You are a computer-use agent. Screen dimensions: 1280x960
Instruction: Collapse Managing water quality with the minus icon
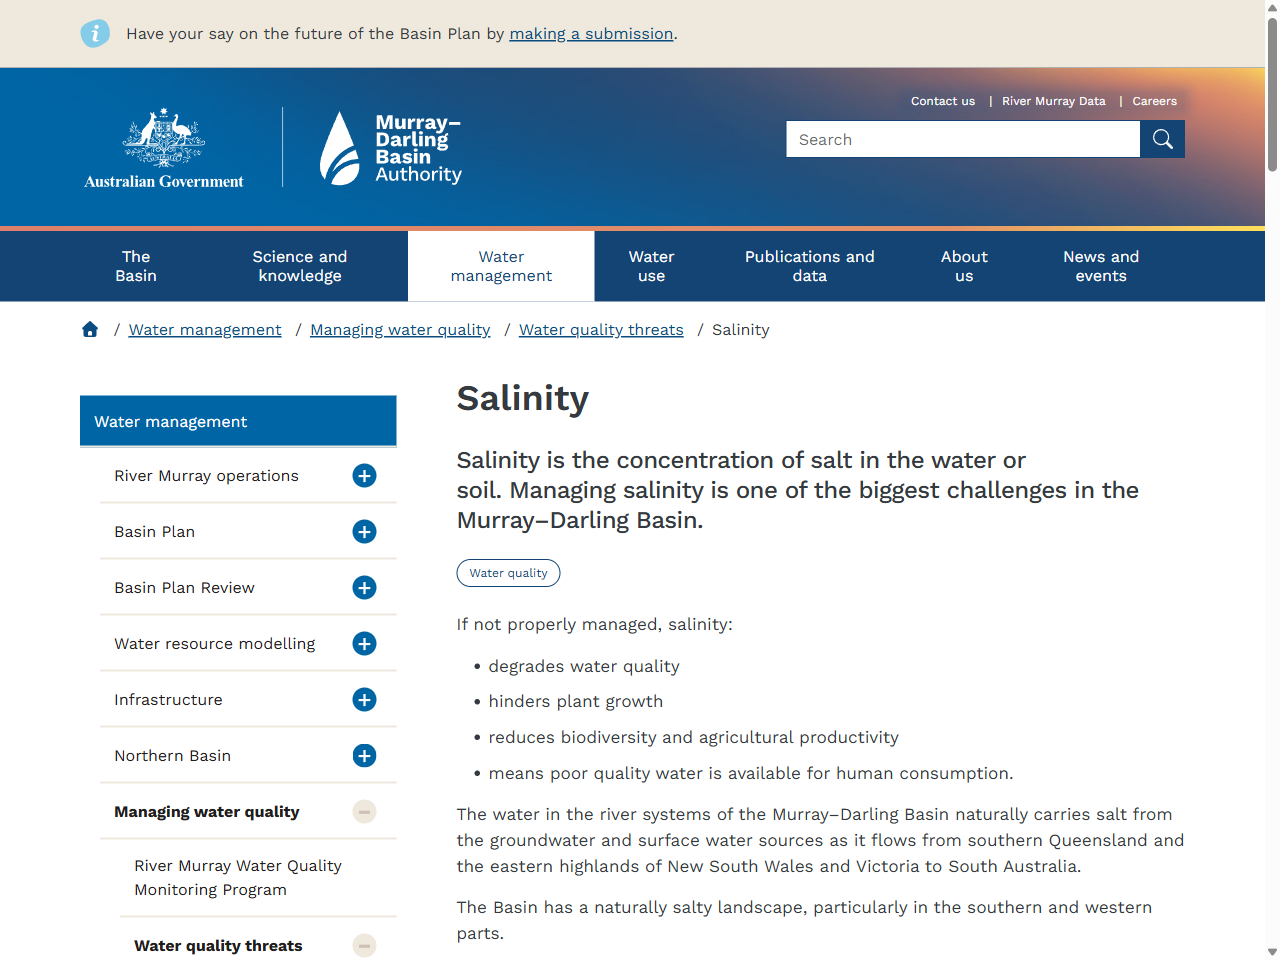coord(364,811)
